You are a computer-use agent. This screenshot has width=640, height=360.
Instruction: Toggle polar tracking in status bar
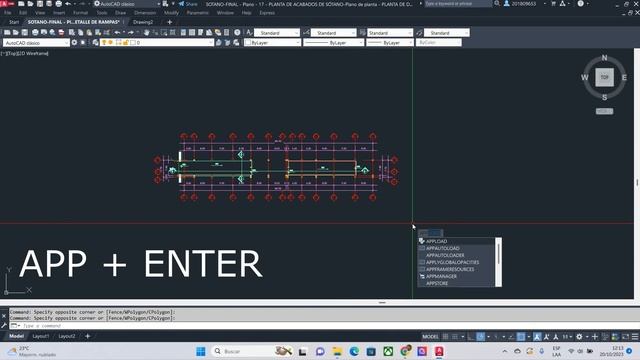point(481,337)
